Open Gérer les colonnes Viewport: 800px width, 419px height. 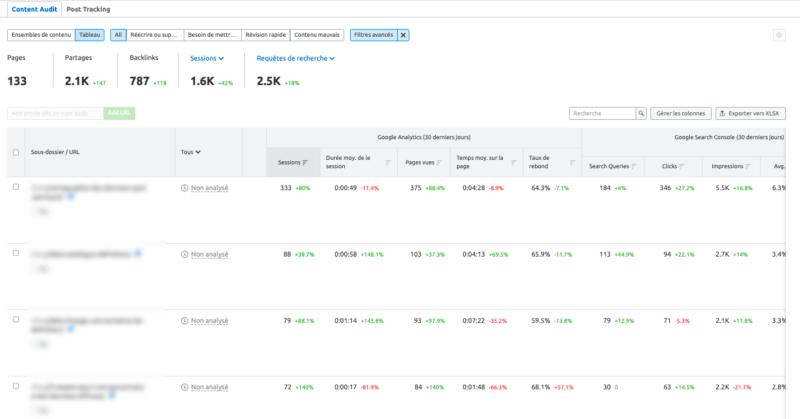click(x=681, y=113)
